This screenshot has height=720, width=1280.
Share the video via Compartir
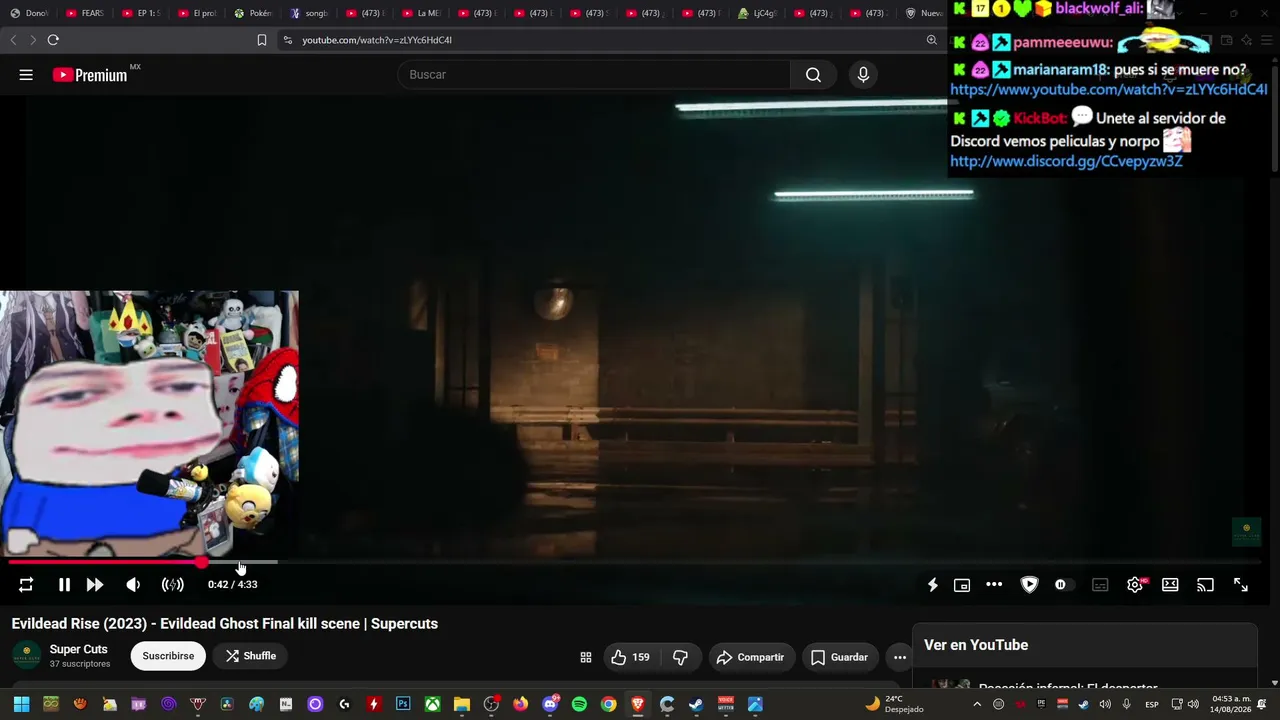(x=752, y=657)
